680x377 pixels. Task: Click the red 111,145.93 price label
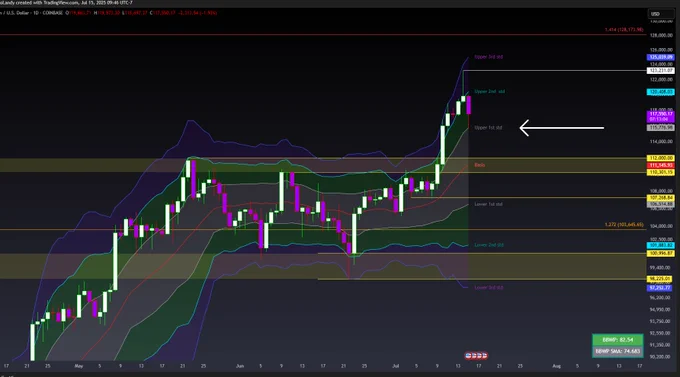(x=660, y=165)
